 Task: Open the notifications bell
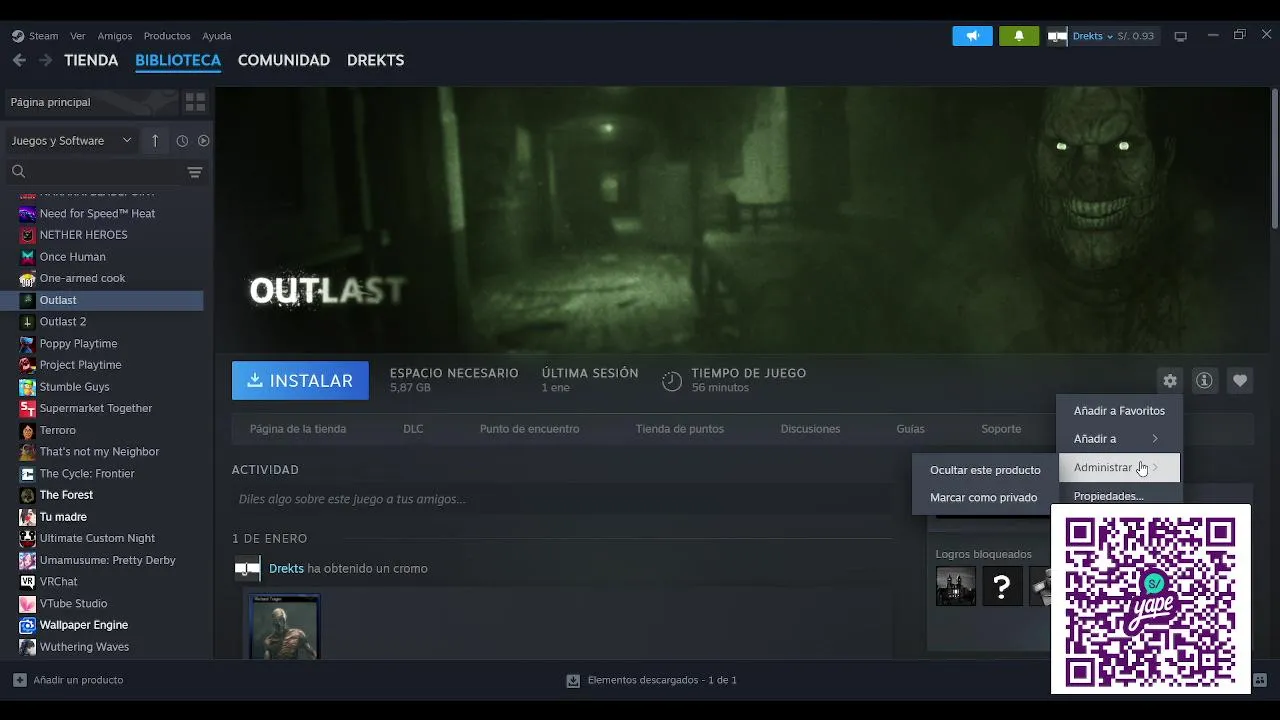[x=1019, y=36]
